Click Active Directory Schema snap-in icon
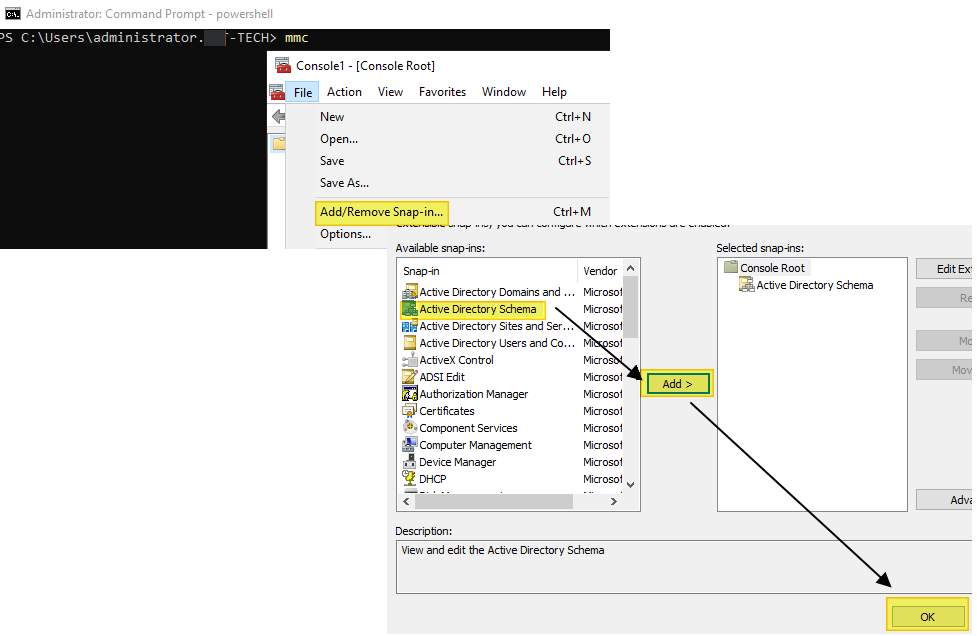977x636 pixels. 409,309
